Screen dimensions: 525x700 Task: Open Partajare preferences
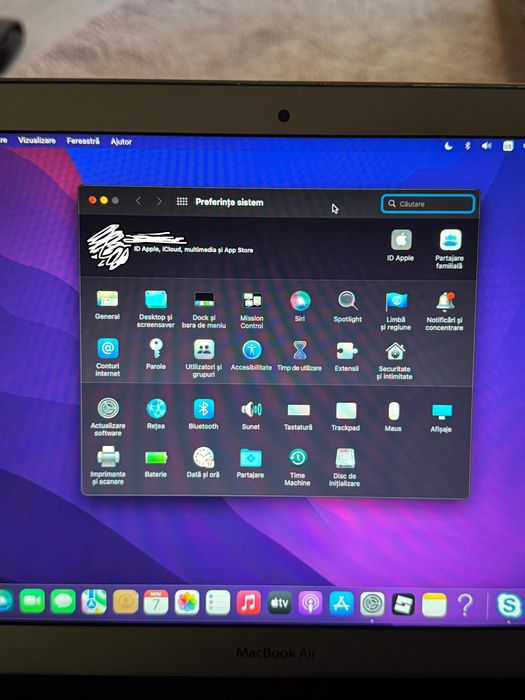point(251,463)
